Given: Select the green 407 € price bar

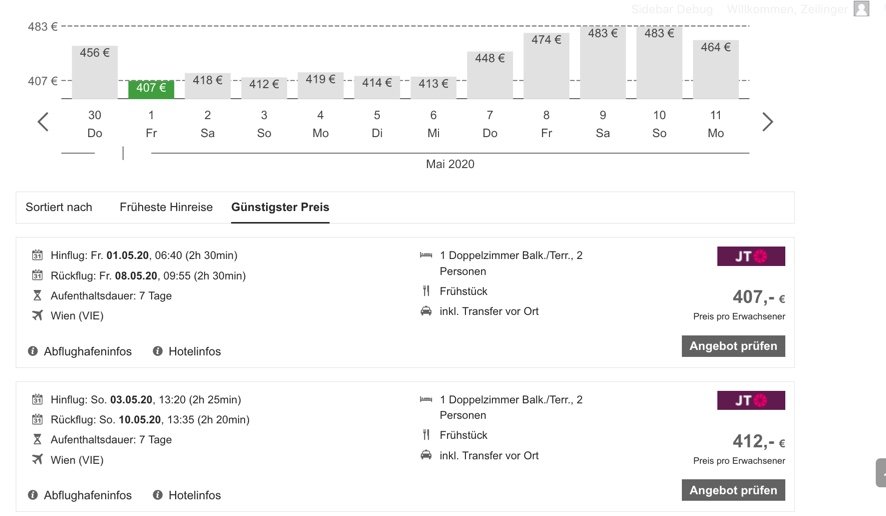Looking at the screenshot, I should pyautogui.click(x=151, y=88).
